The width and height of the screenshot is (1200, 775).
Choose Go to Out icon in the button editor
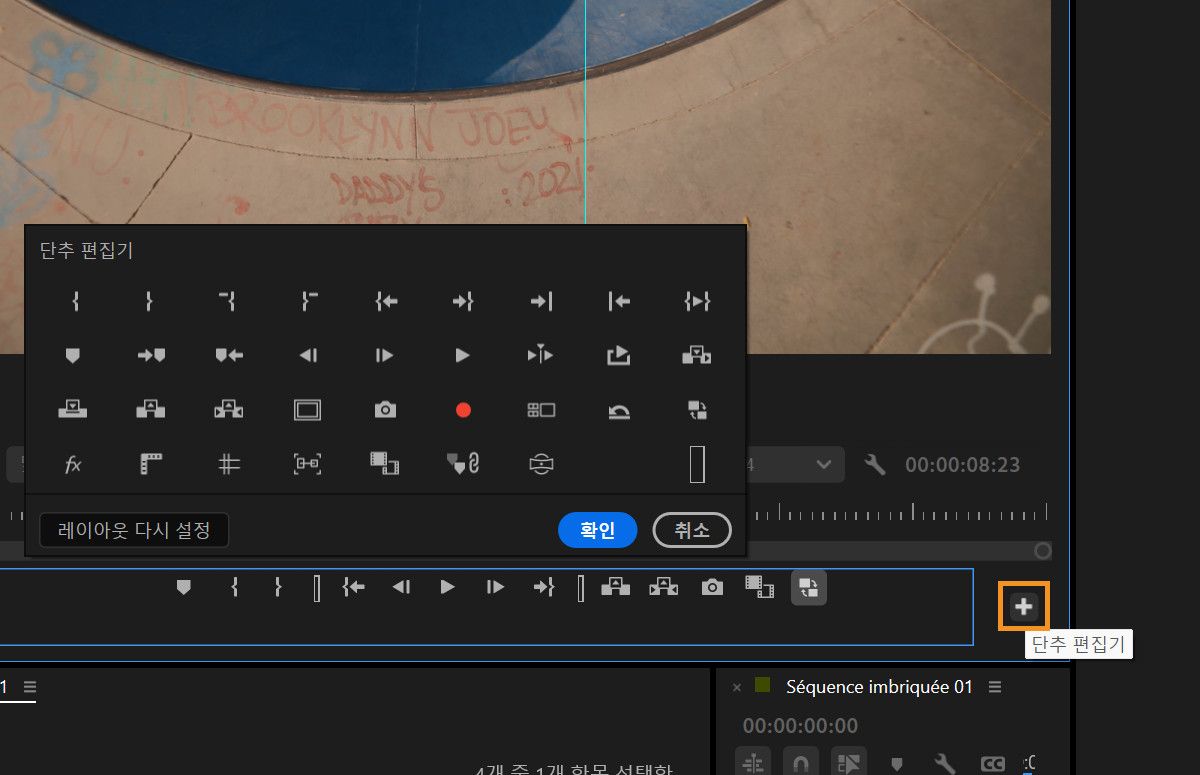462,301
